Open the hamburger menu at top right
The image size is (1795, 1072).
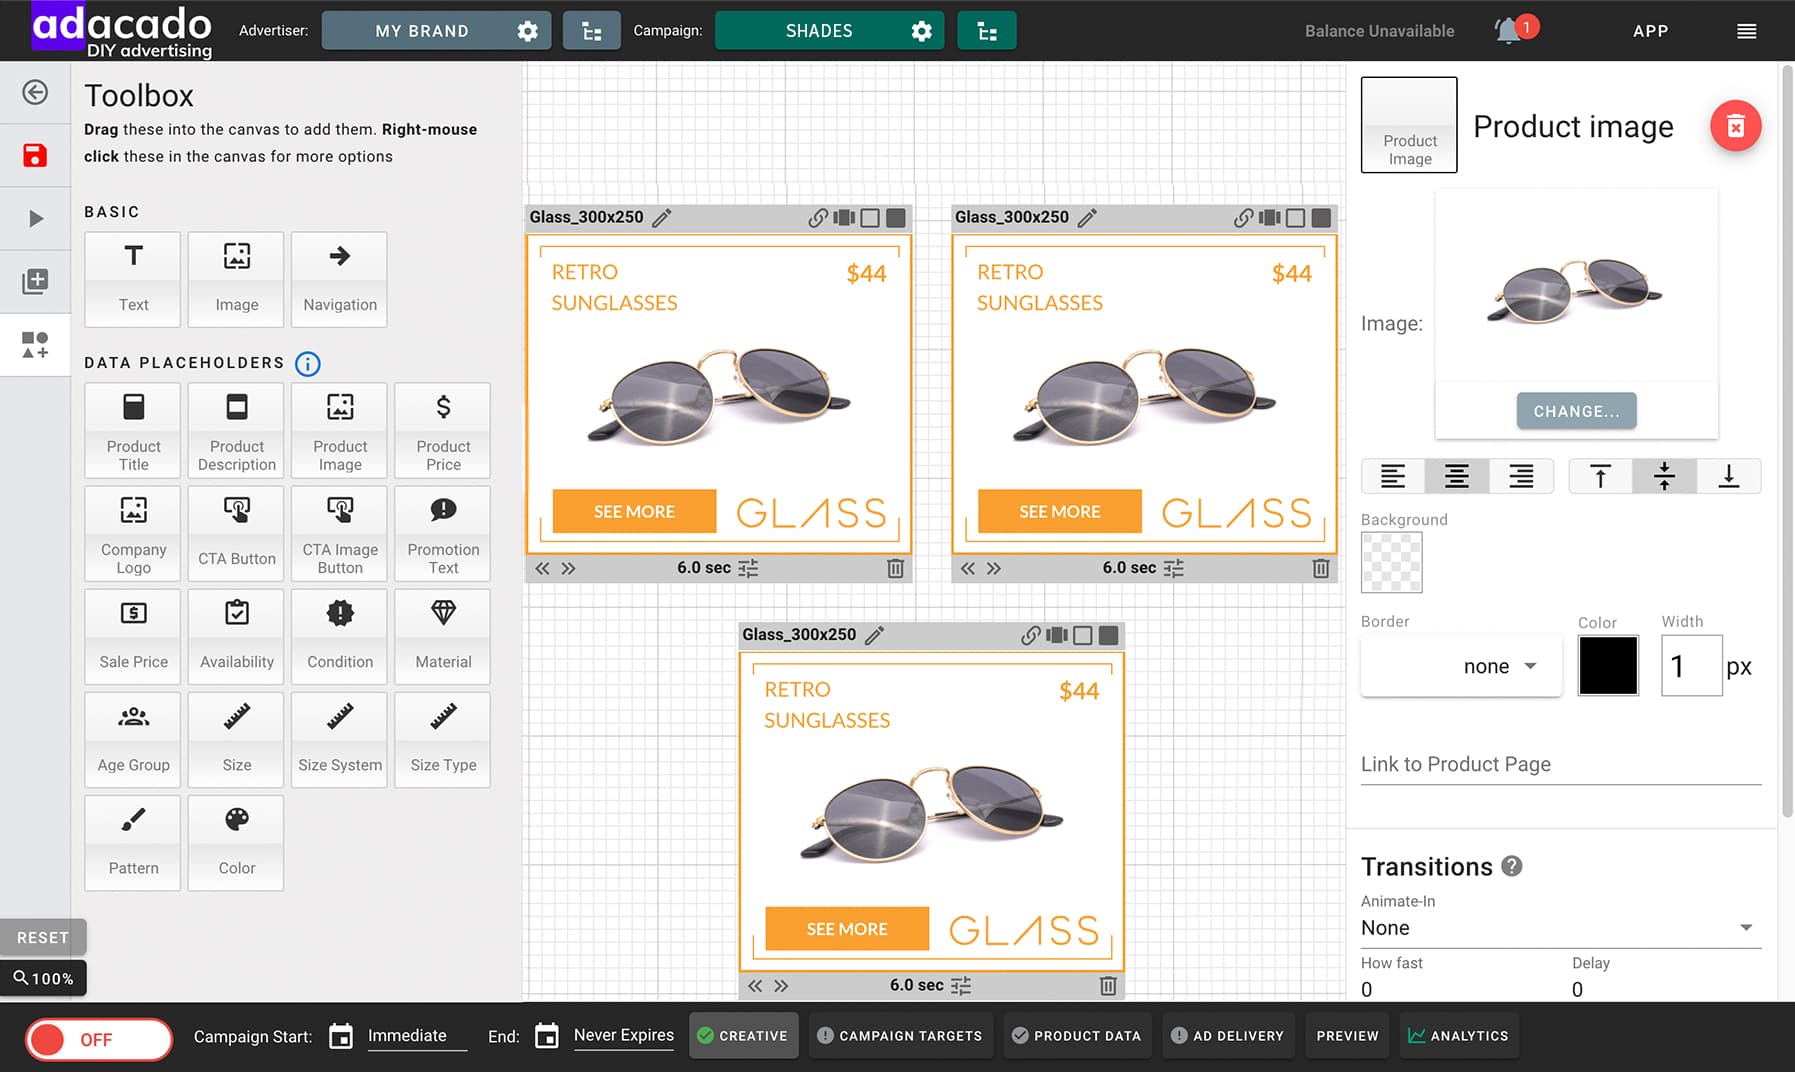click(1746, 31)
